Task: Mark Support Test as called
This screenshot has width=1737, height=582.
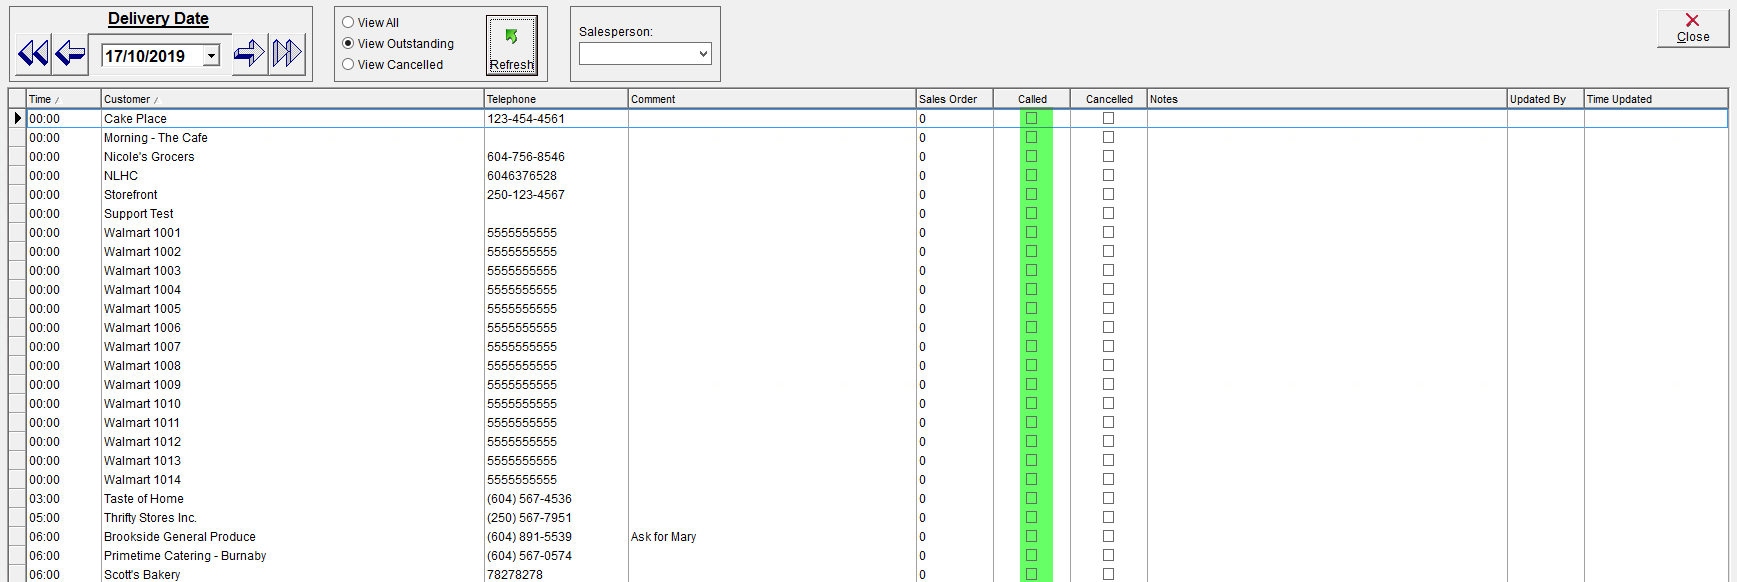Action: (1031, 213)
